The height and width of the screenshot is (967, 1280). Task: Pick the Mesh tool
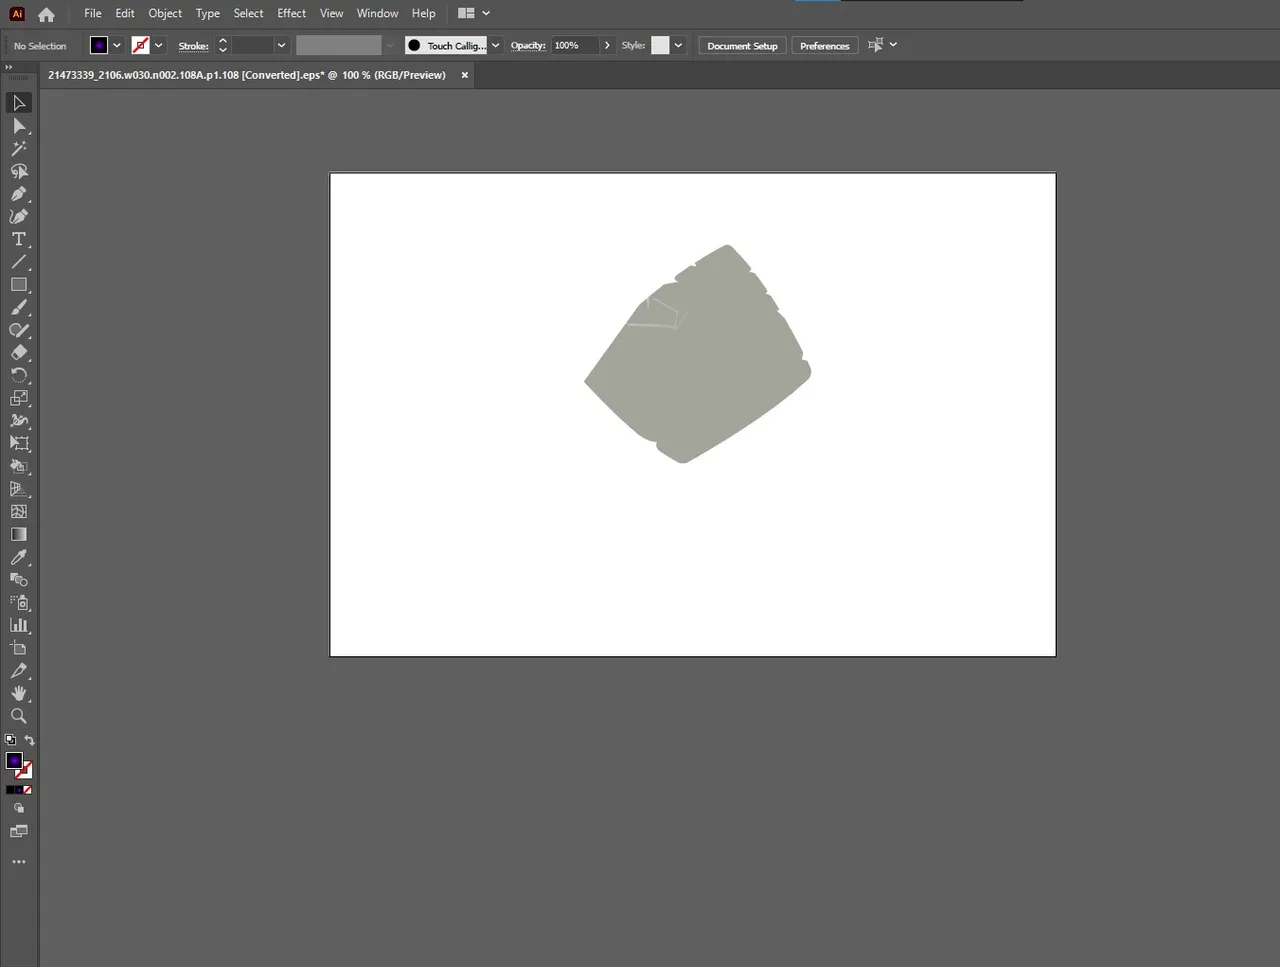tap(19, 511)
